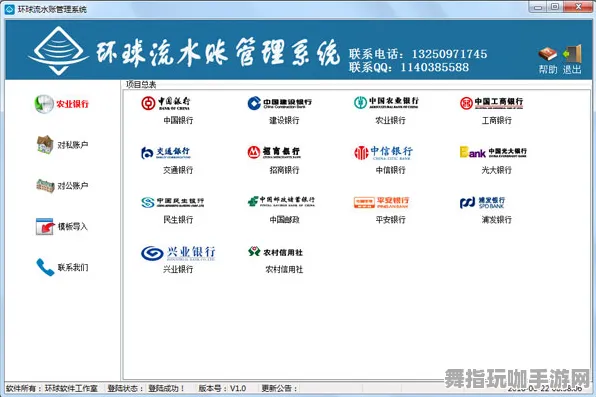The image size is (596, 397).
Task: Select the 兴业银行 logo
Action: click(x=178, y=253)
